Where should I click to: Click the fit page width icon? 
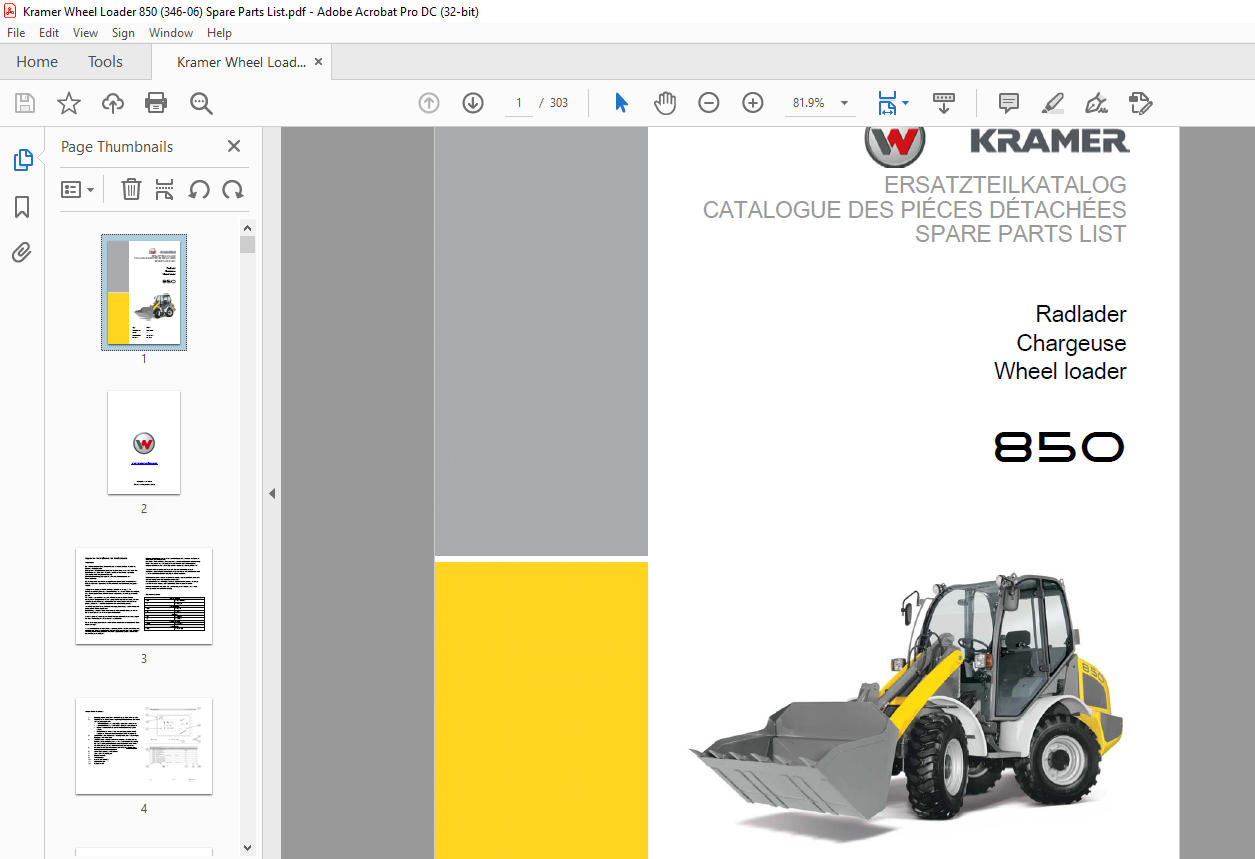point(887,103)
